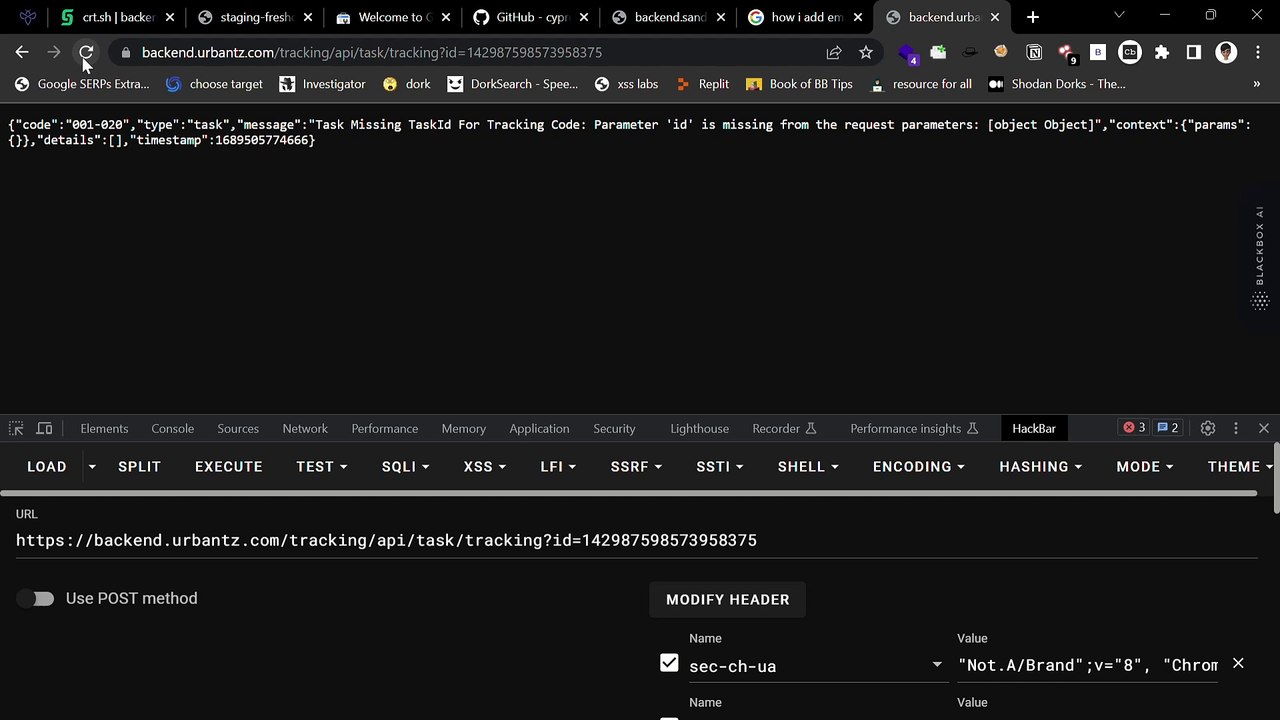Open the Shodan Dorks bookmark
1280x720 pixels.
point(1056,84)
